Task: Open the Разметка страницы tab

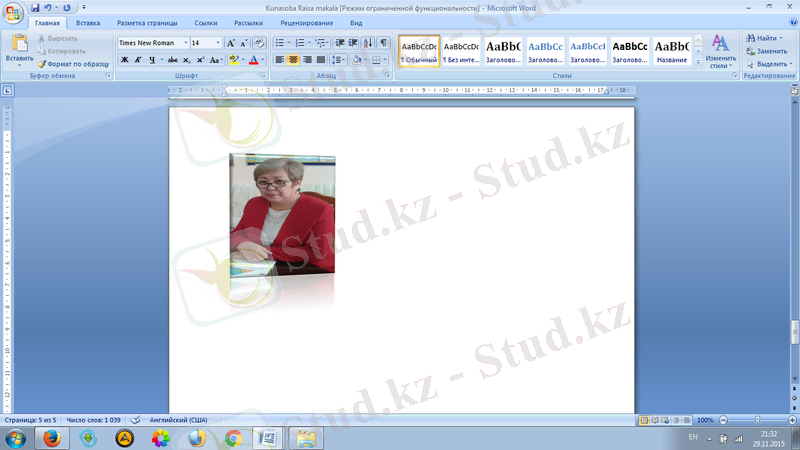Action: 146,22
